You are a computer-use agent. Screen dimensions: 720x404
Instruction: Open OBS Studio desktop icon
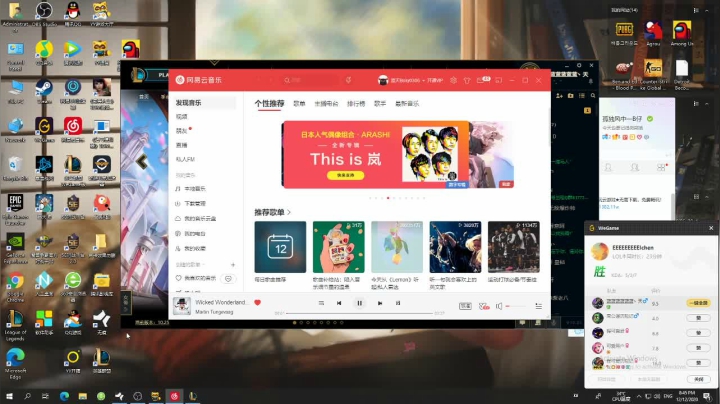44,13
